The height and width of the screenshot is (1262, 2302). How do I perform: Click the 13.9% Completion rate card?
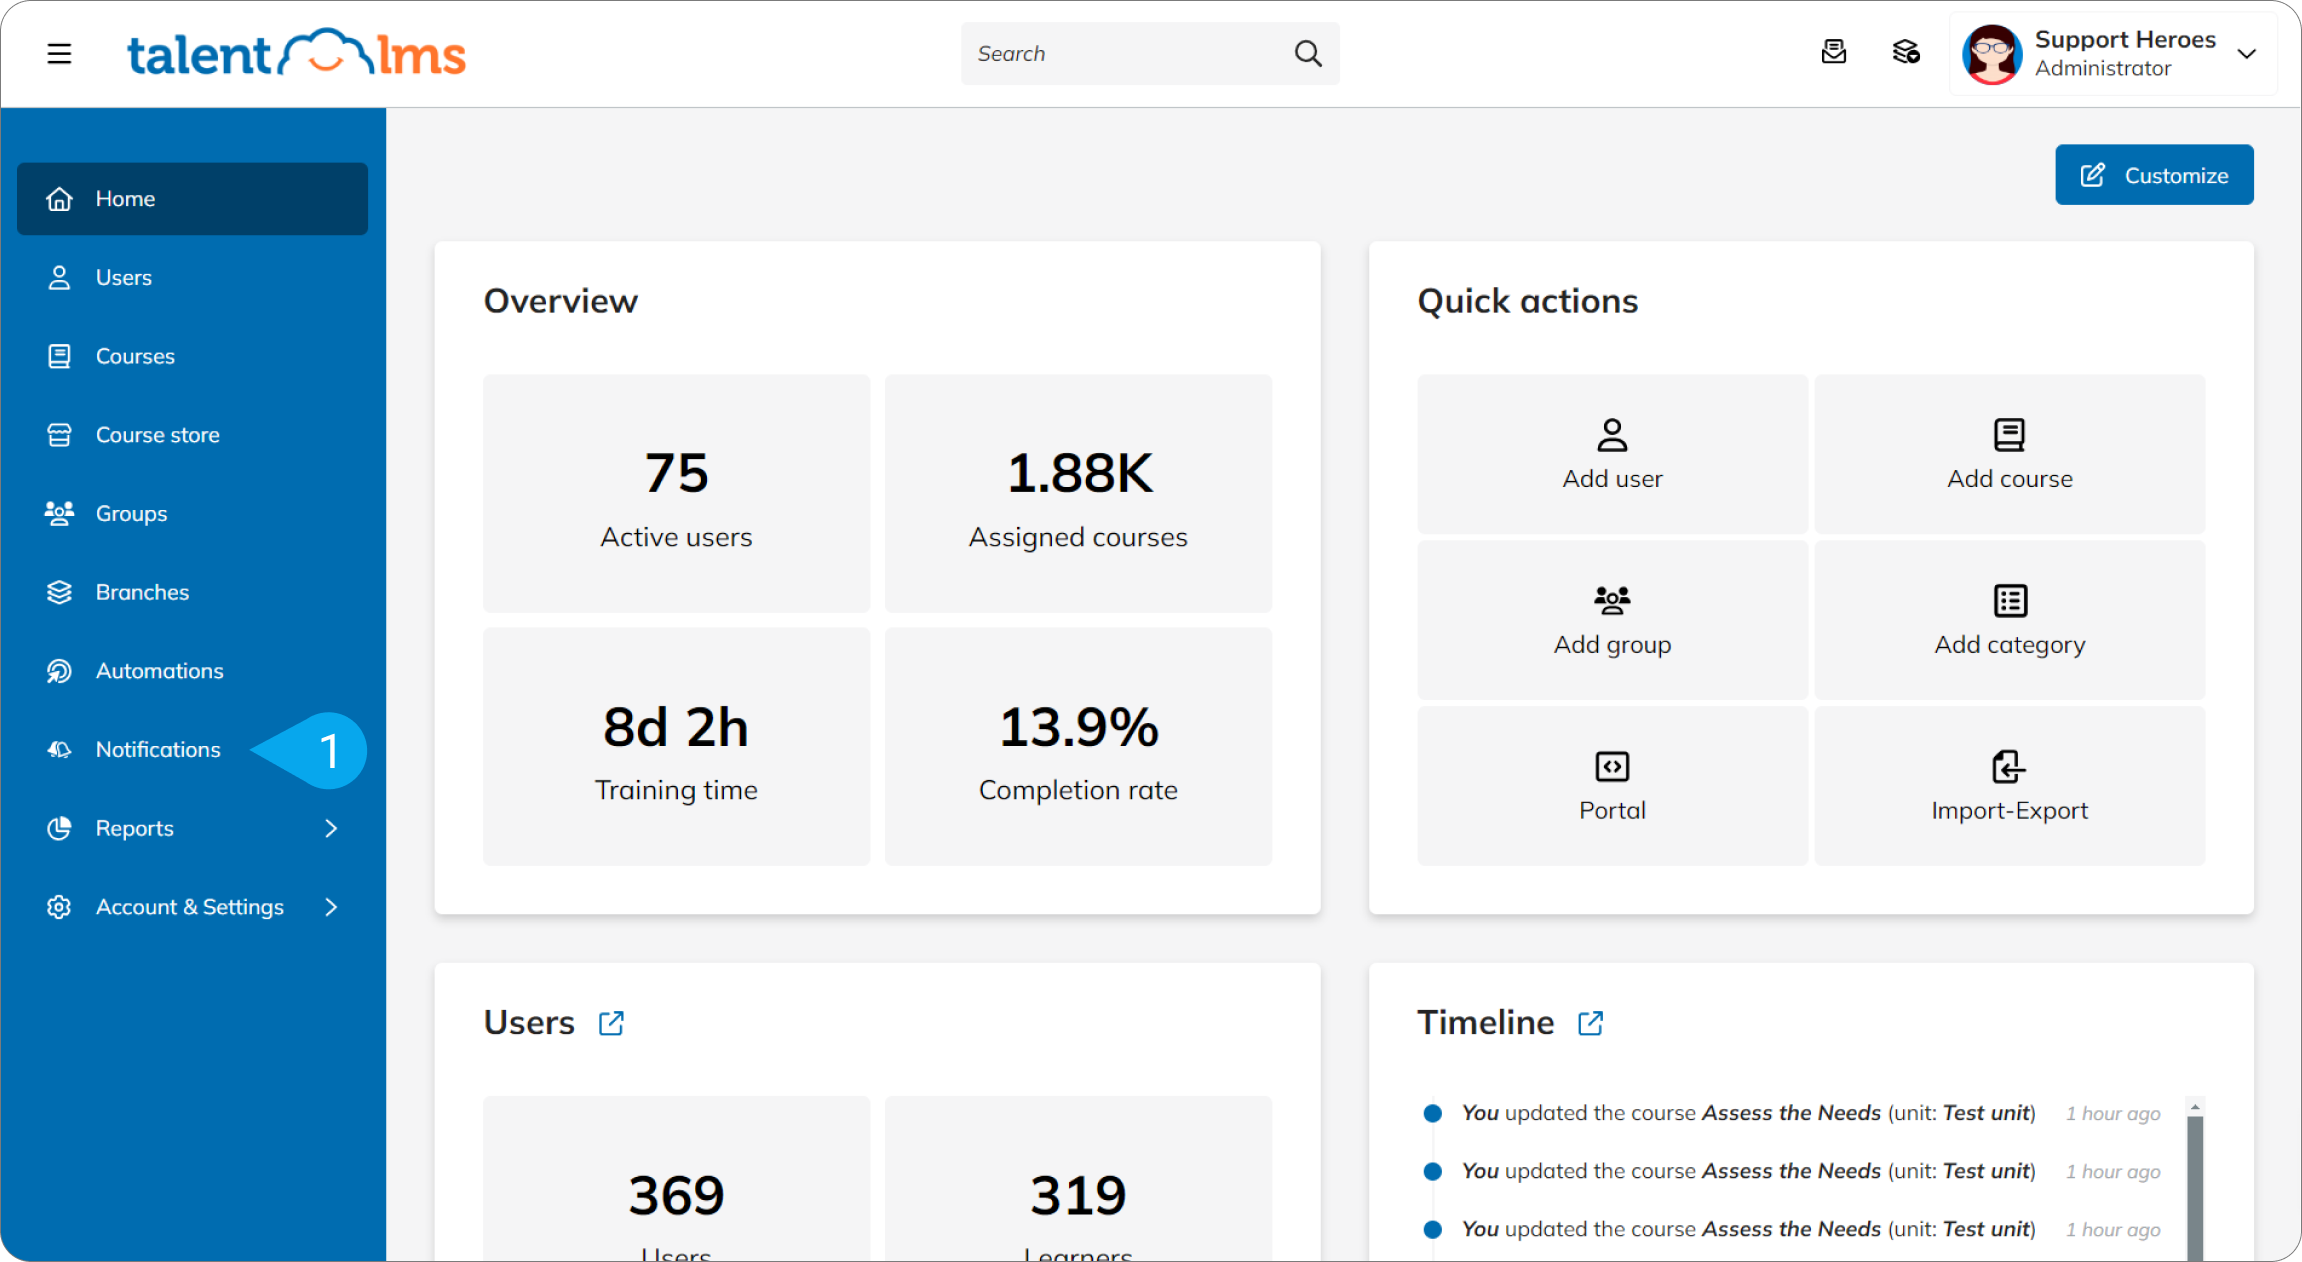tap(1078, 747)
